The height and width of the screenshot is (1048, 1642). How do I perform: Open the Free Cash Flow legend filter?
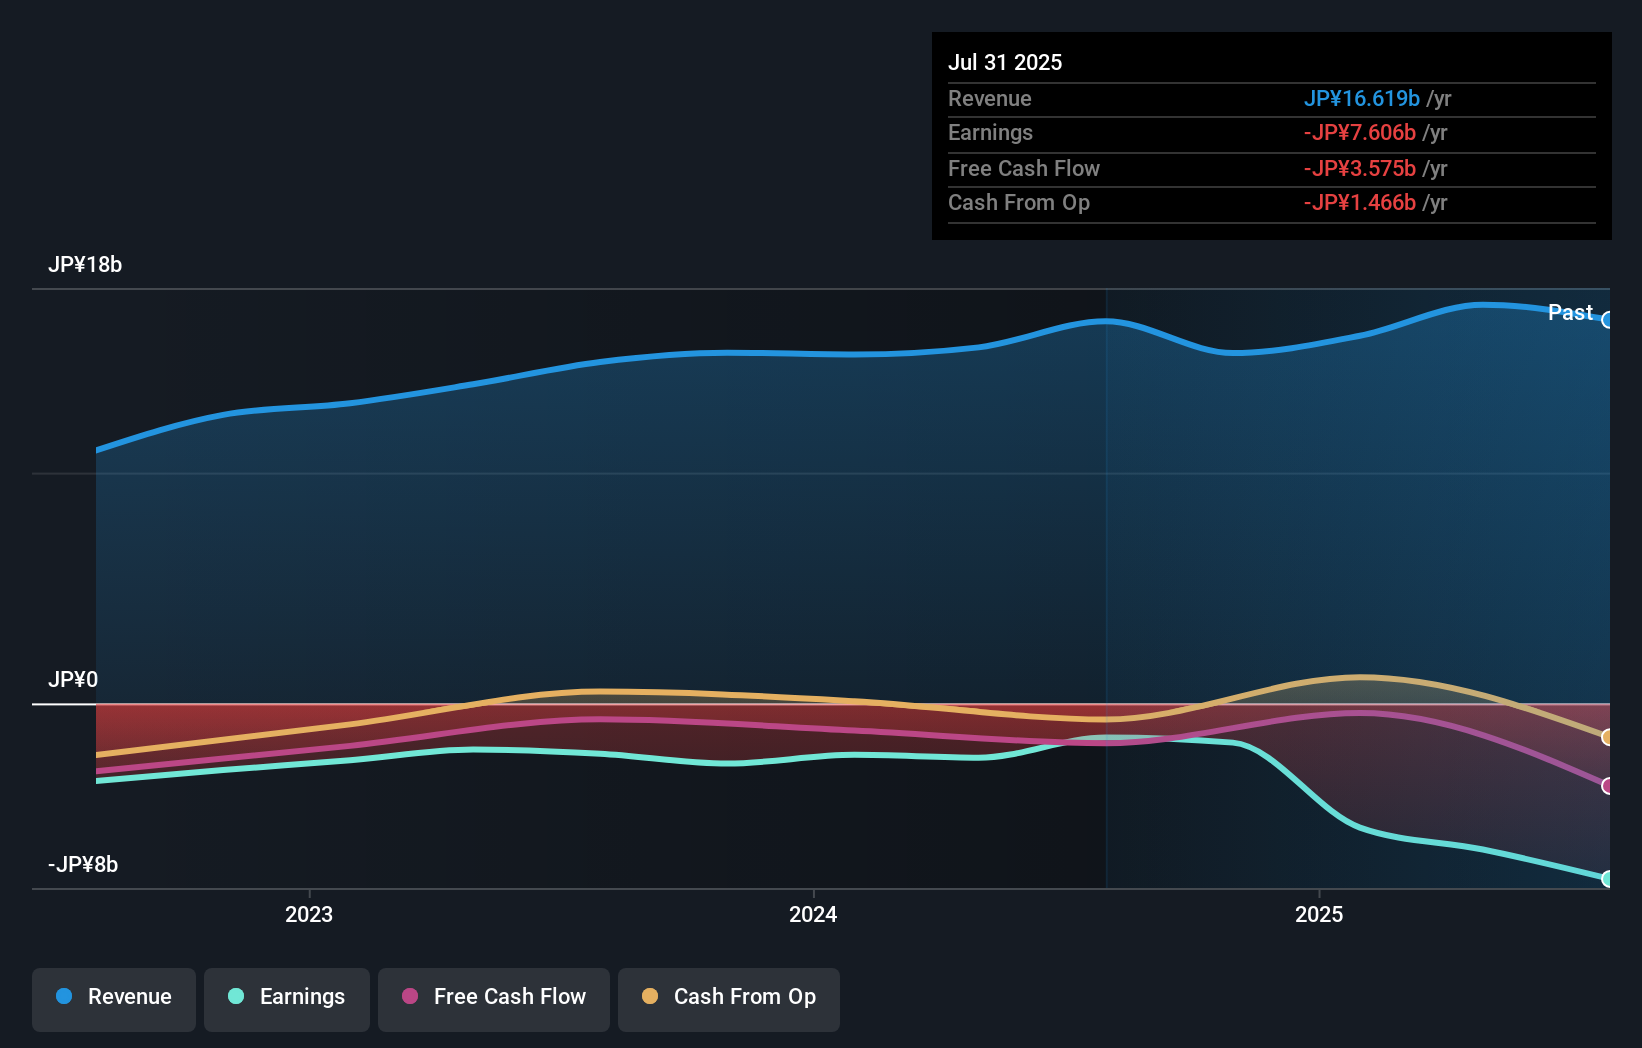[x=494, y=997]
